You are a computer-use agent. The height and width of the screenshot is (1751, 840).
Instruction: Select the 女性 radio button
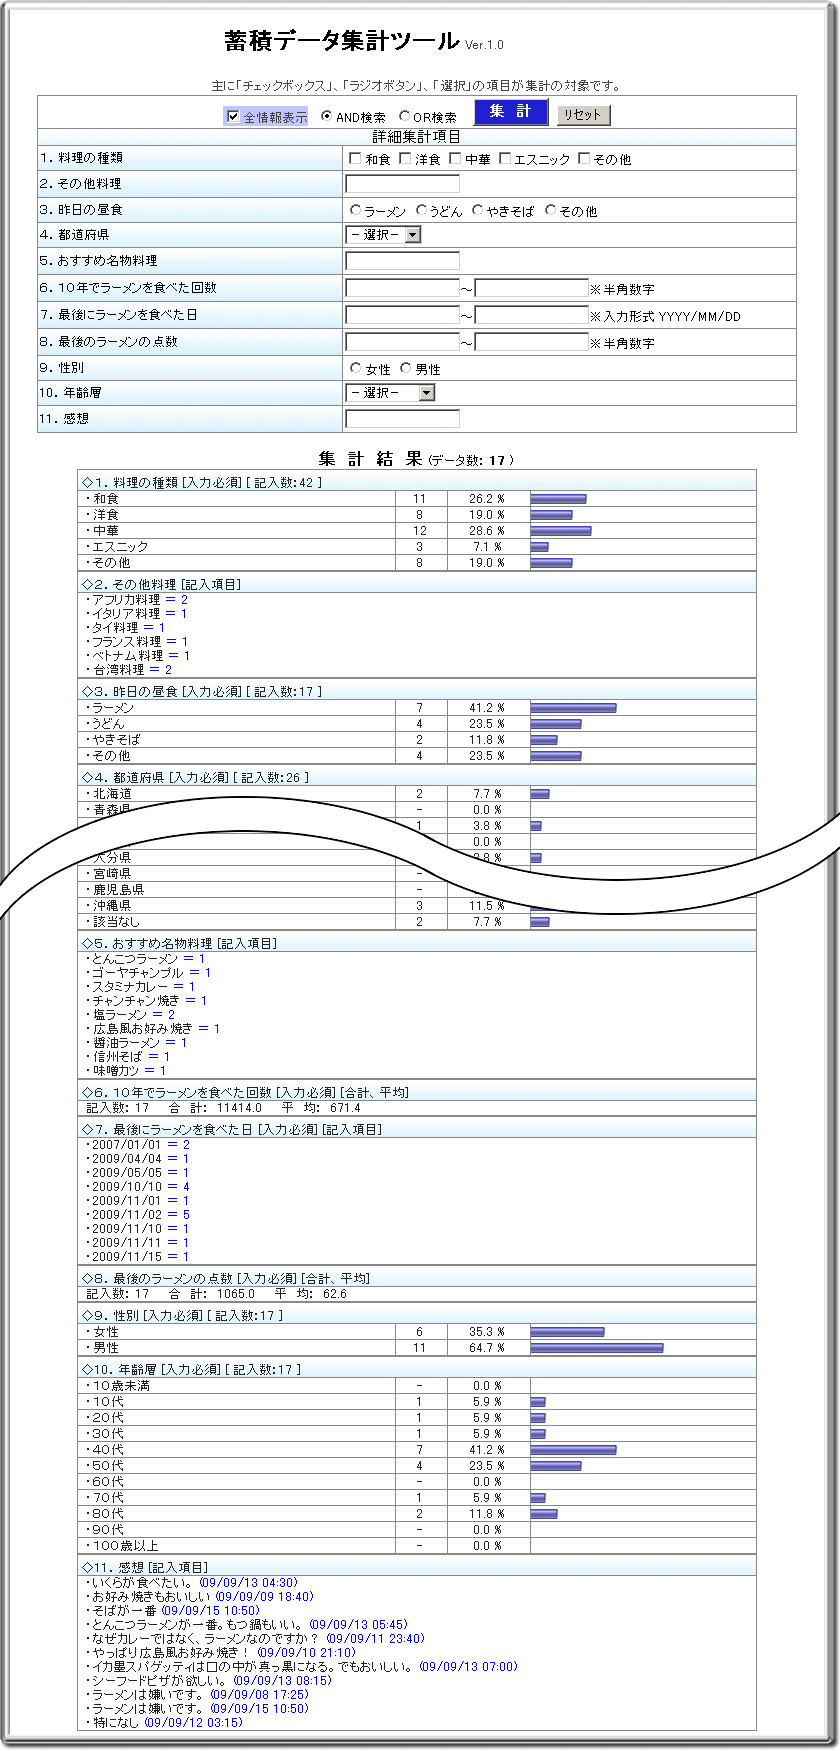355,368
